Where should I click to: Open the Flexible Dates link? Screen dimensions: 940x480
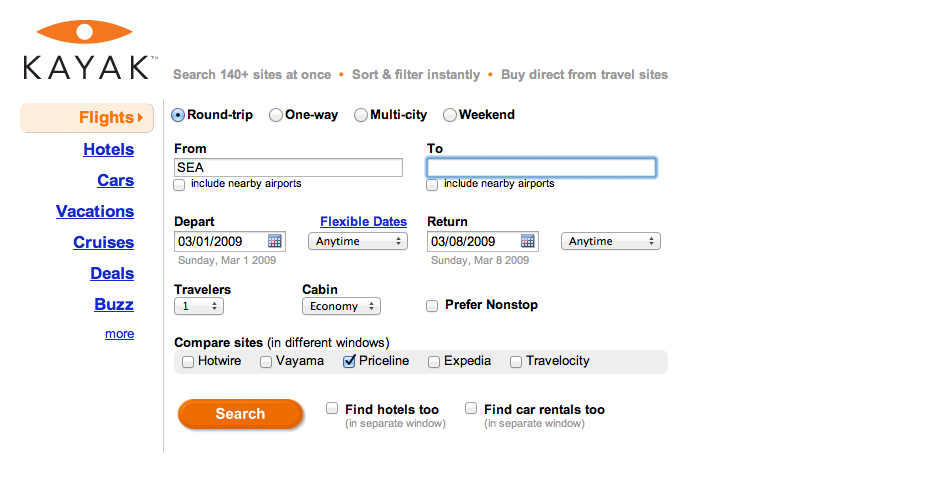pos(363,222)
